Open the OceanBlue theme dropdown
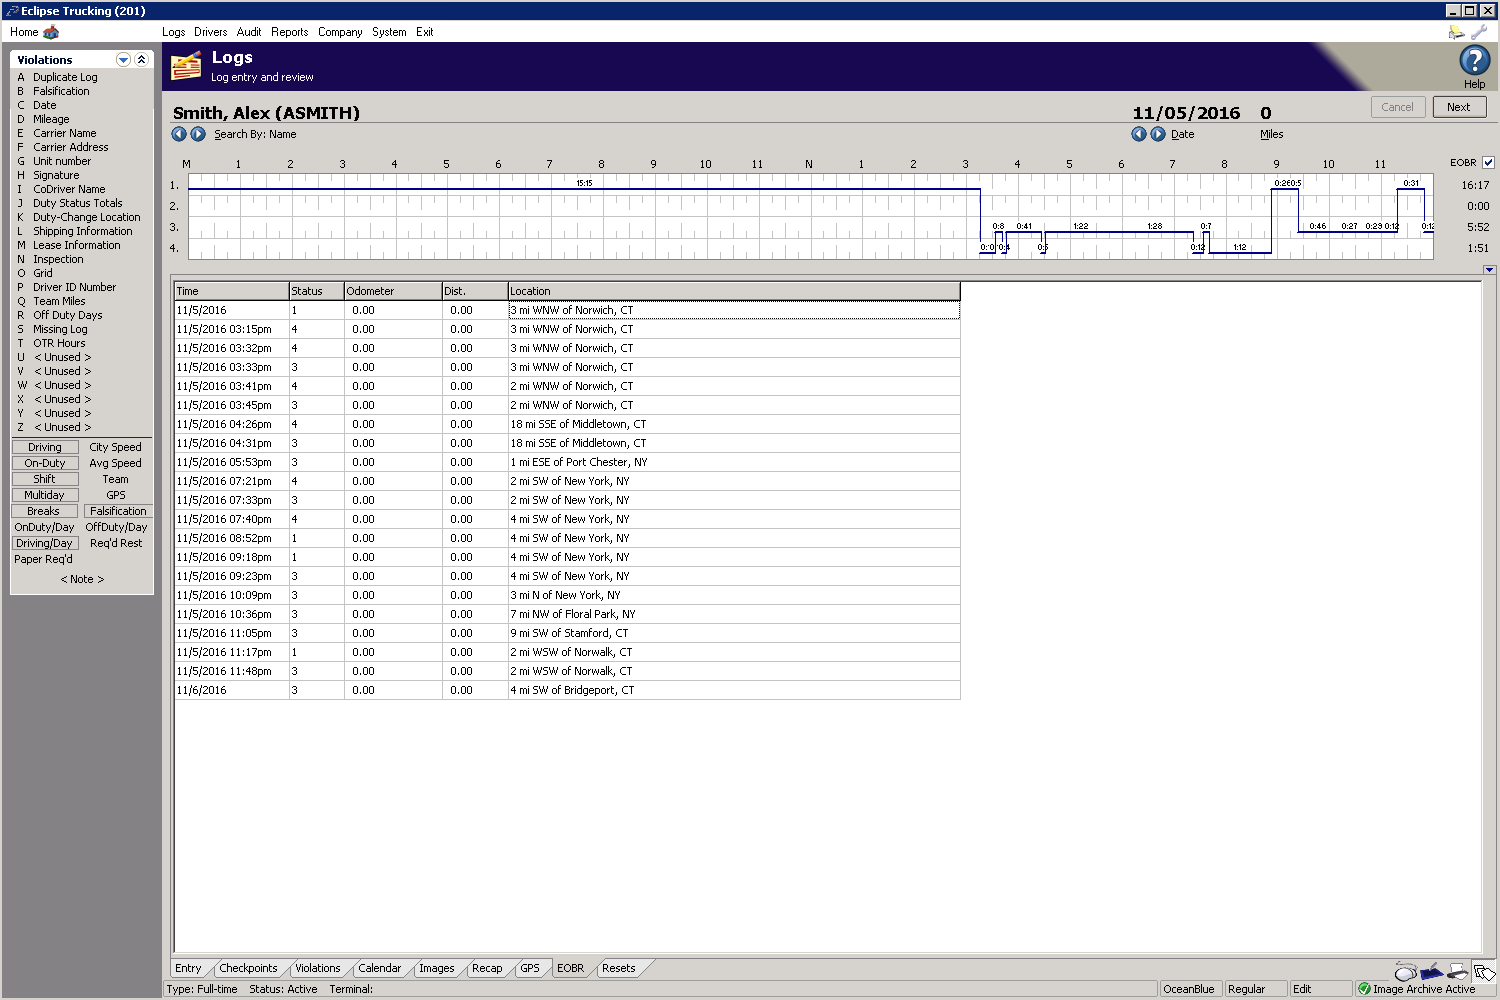The image size is (1500, 1000). pyautogui.click(x=1190, y=988)
